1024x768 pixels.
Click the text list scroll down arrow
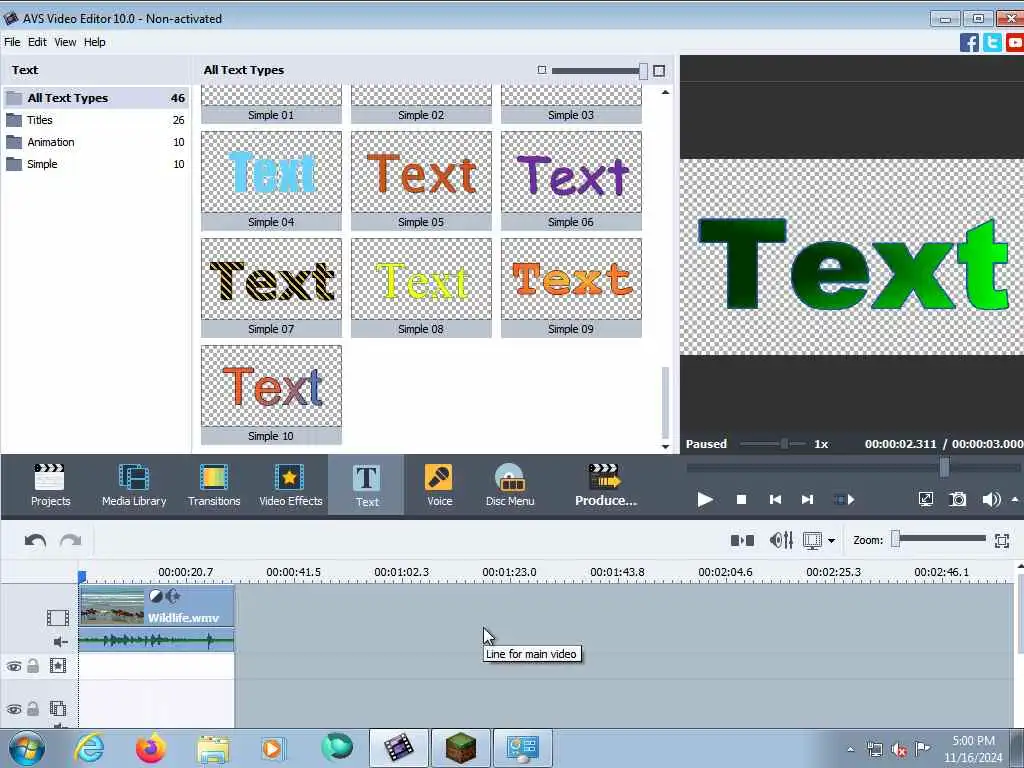pyautogui.click(x=665, y=447)
